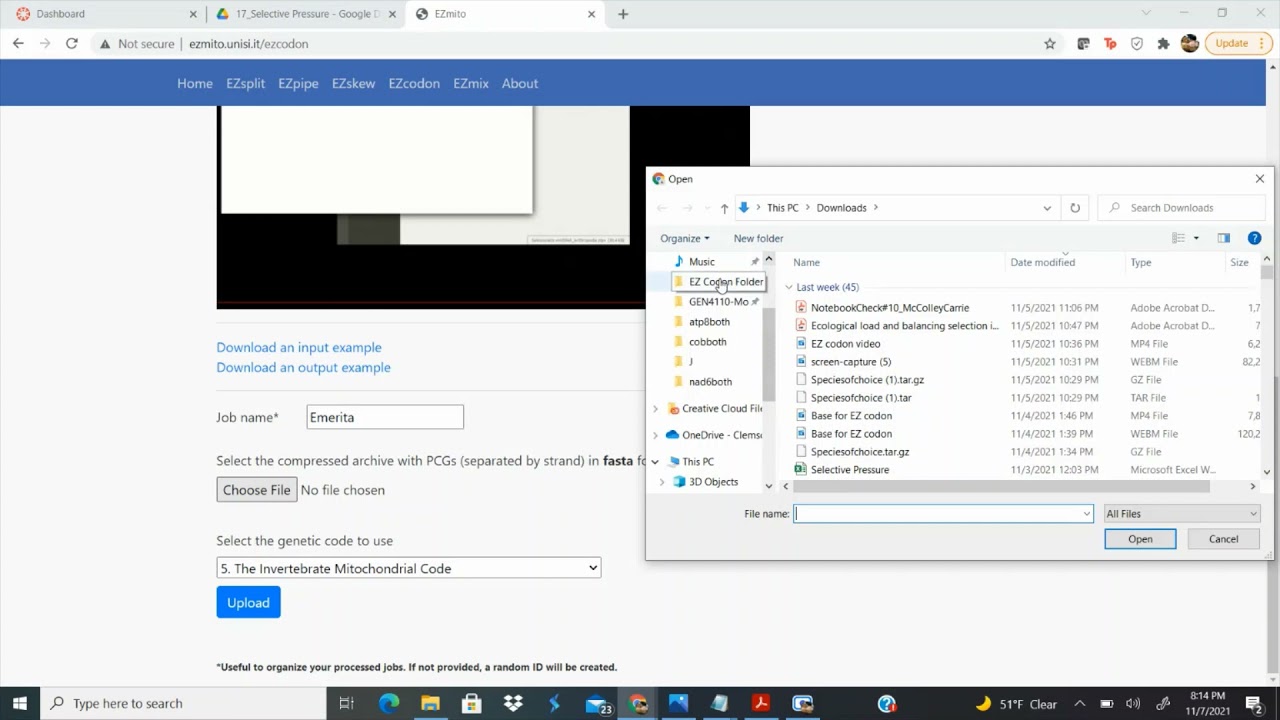Viewport: 1280px width, 720px height.
Task: Collapse the Last week group
Action: [x=789, y=287]
